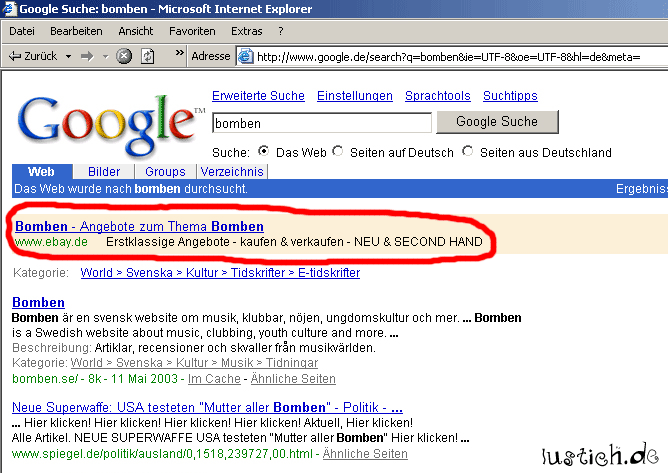Open the Suchtipps link
The width and height of the screenshot is (668, 473).
point(510,96)
